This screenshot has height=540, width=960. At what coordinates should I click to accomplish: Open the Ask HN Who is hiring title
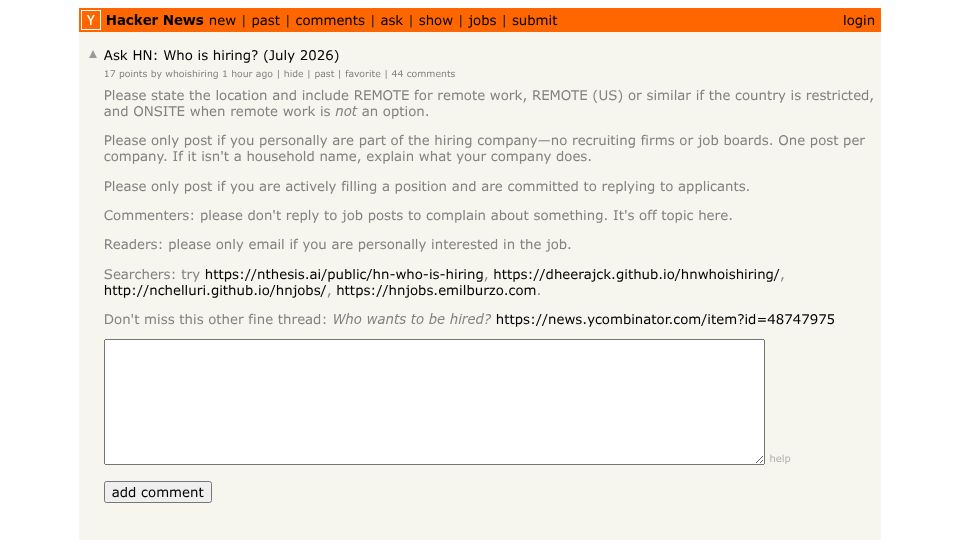[x=221, y=55]
